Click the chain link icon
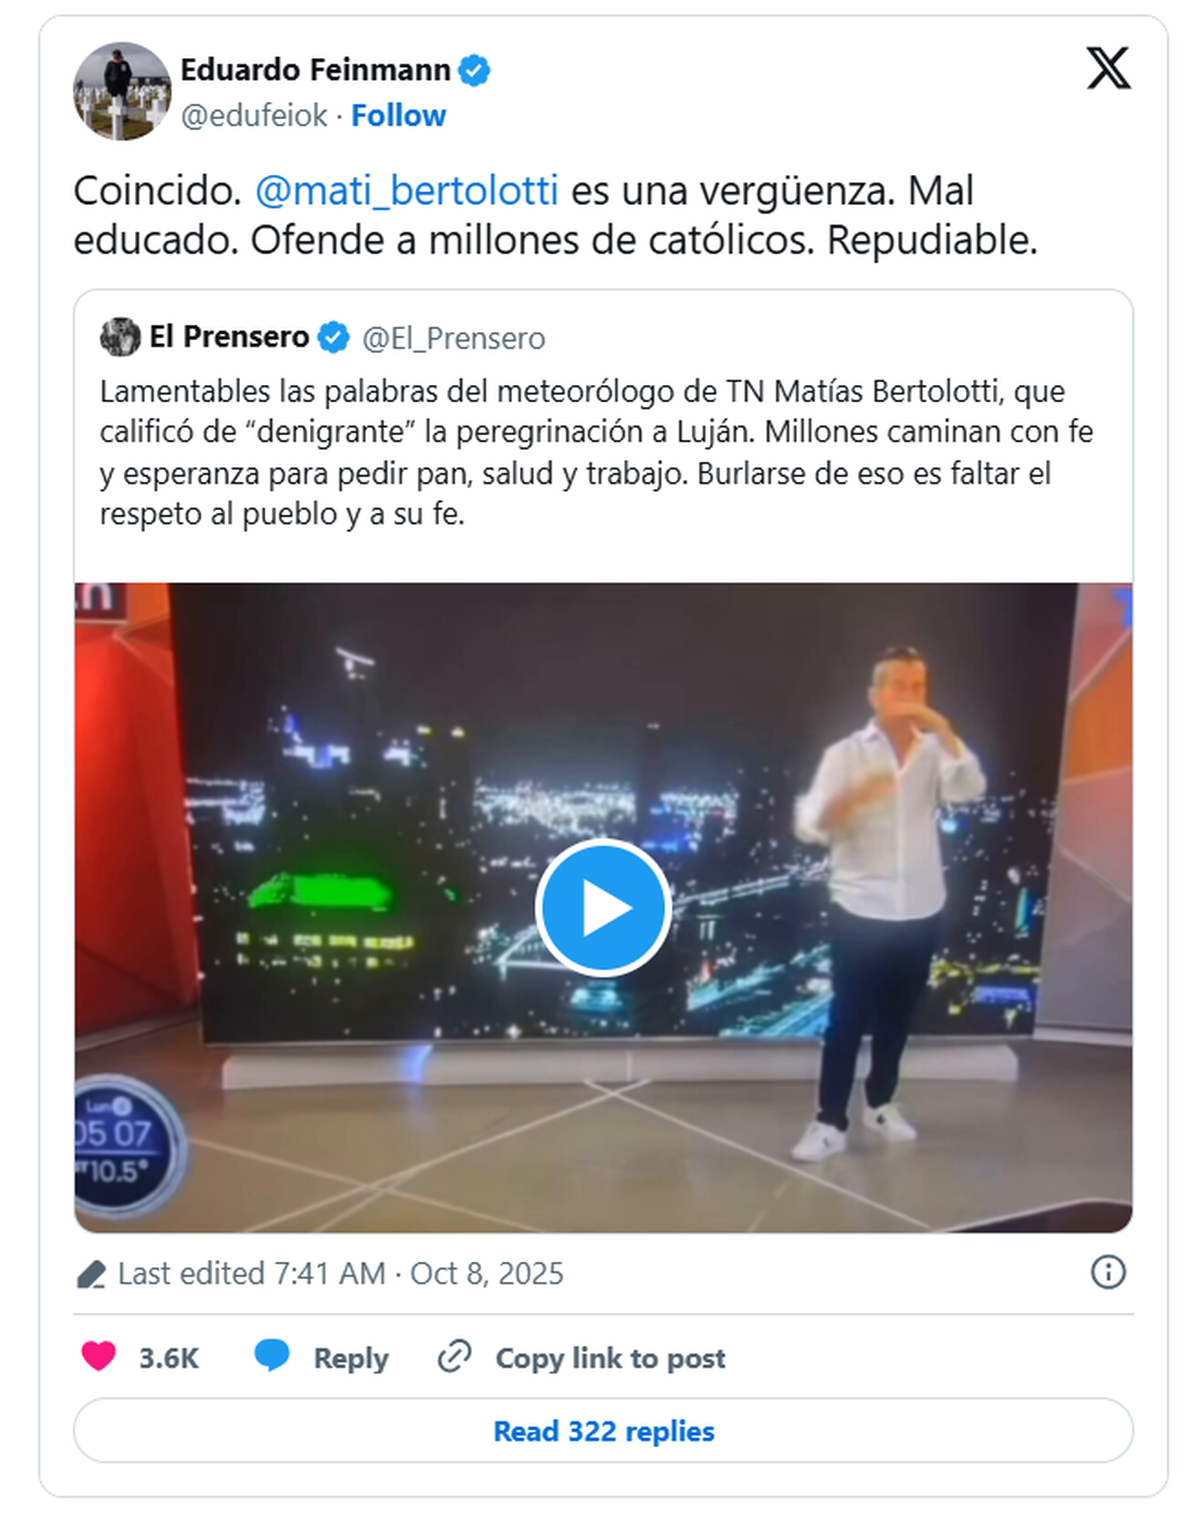Image resolution: width=1200 pixels, height=1538 pixels. 454,1357
